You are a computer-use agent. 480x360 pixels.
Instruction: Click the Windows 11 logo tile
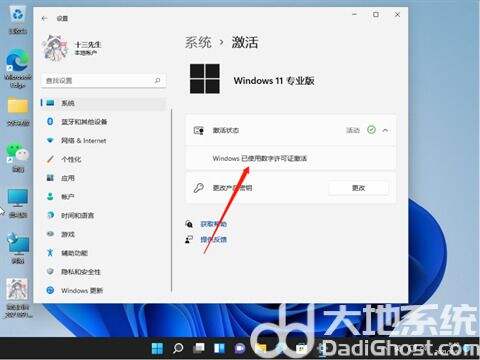(205, 79)
